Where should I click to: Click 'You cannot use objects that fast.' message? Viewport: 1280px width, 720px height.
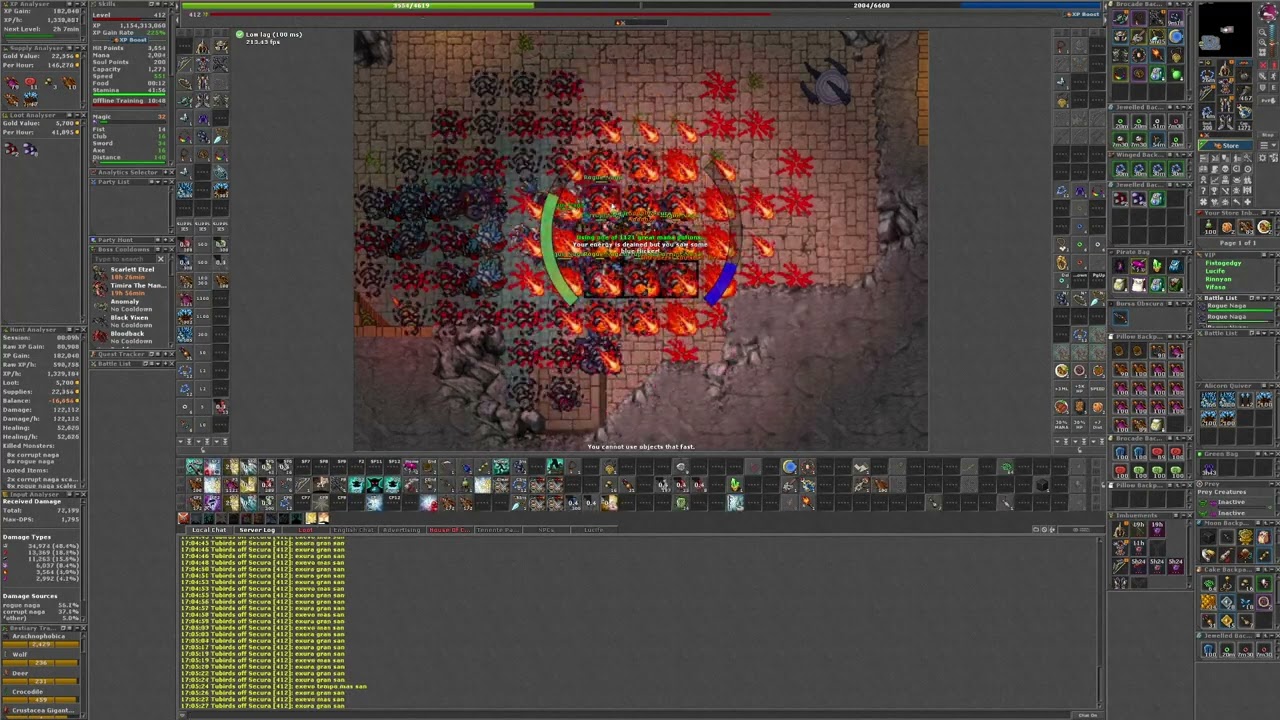[640, 447]
